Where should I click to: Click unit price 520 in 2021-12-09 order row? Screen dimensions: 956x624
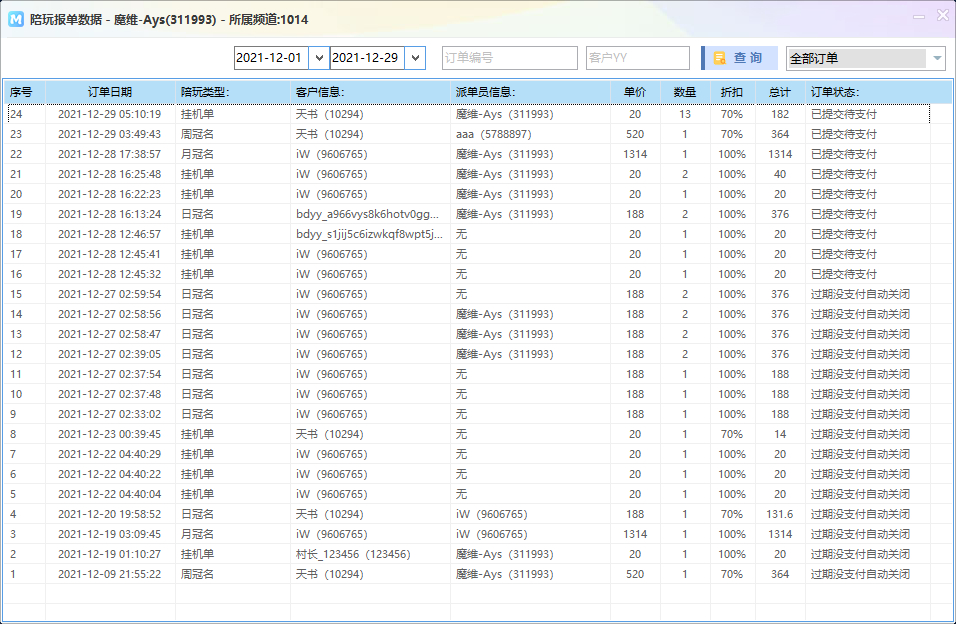[x=635, y=575]
